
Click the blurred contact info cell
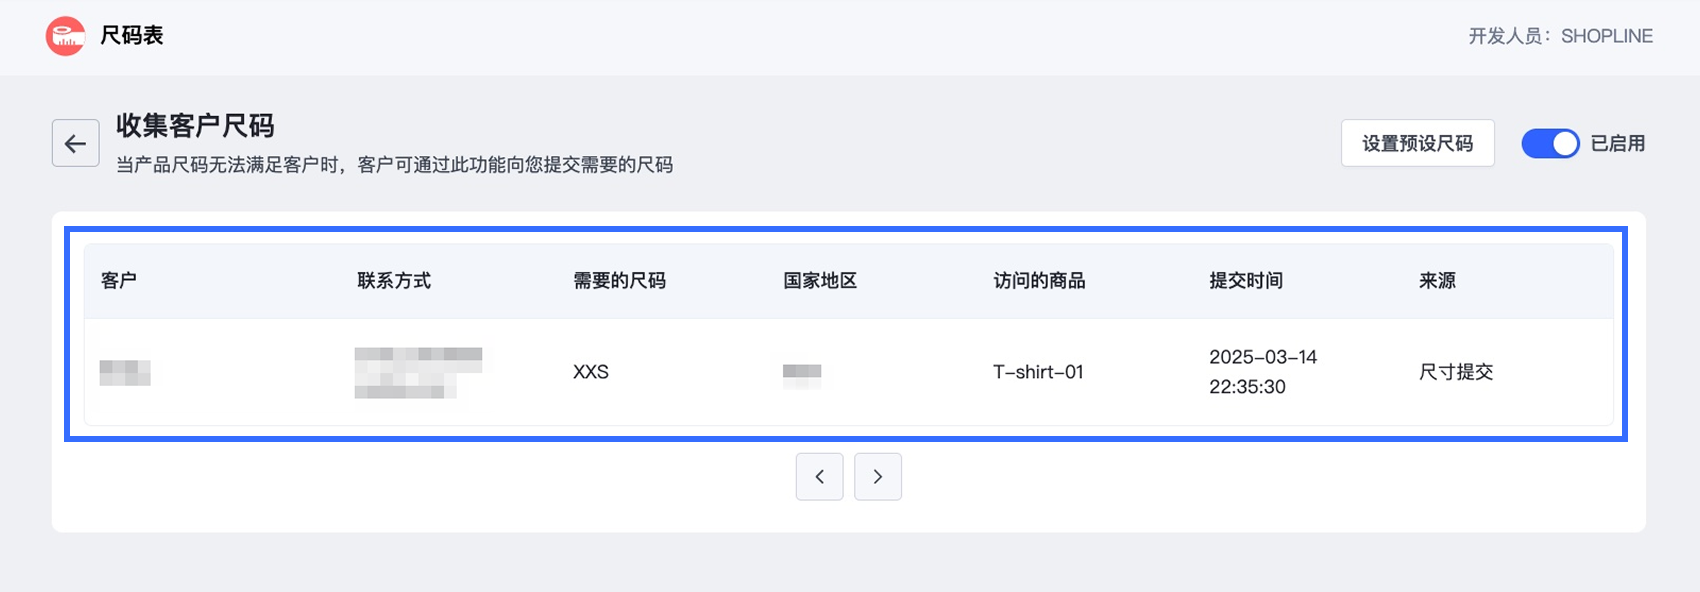click(x=418, y=373)
